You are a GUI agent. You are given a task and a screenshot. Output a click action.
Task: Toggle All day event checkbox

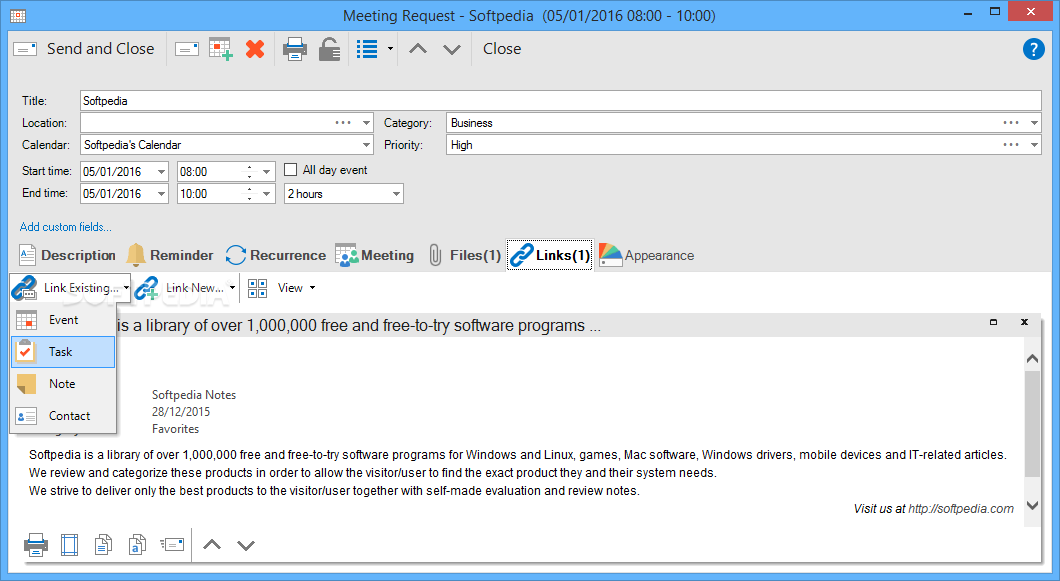pyautogui.click(x=291, y=170)
